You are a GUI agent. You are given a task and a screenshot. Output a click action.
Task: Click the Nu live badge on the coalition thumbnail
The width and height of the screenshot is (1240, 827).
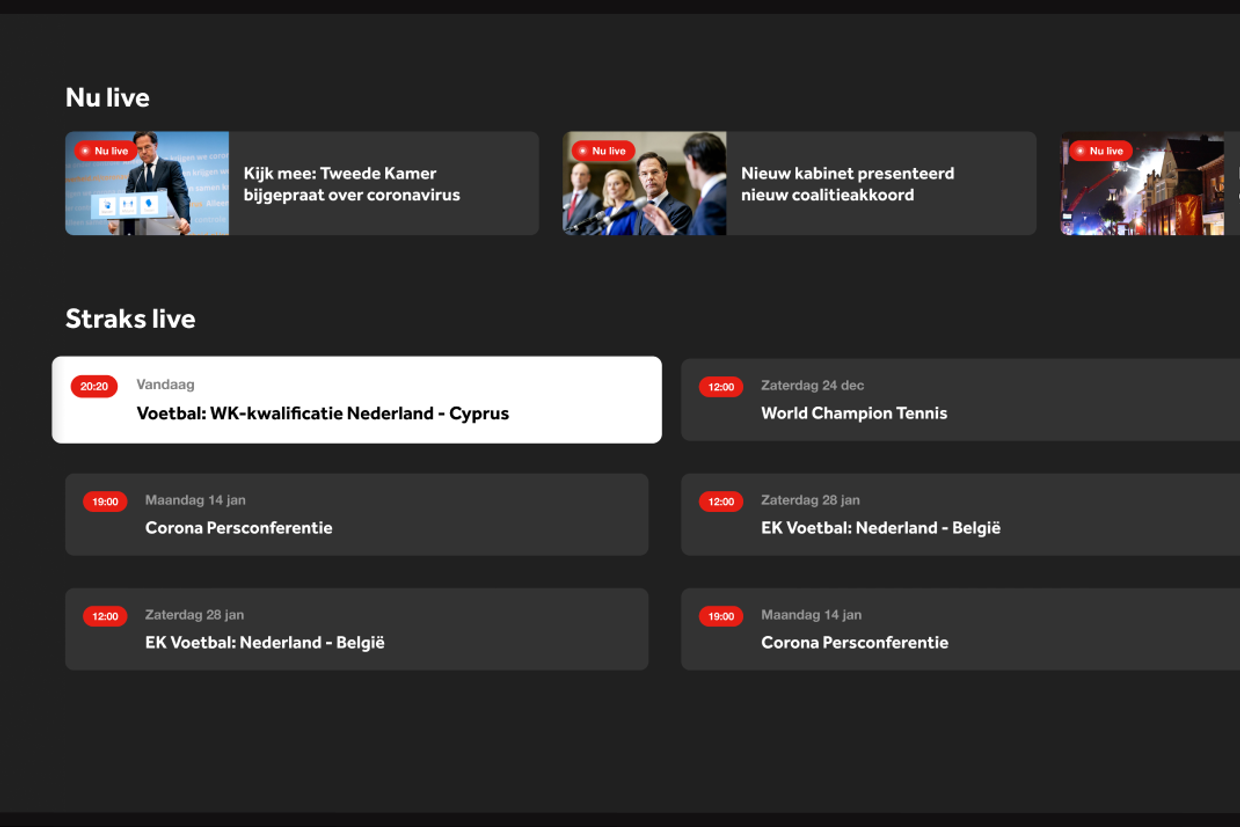coord(602,151)
